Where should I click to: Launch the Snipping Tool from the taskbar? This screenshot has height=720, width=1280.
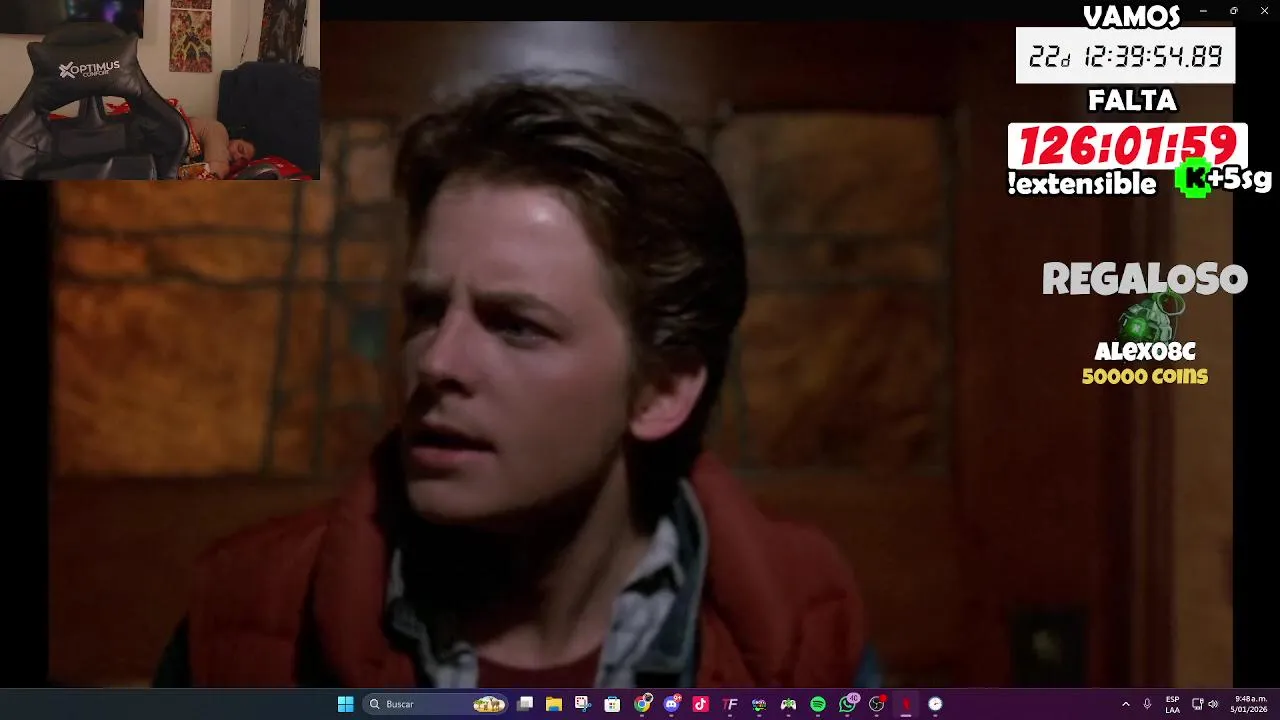(583, 704)
